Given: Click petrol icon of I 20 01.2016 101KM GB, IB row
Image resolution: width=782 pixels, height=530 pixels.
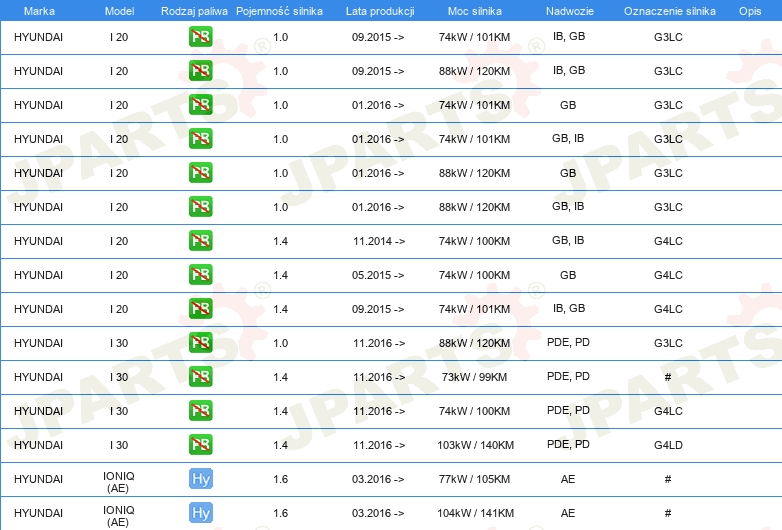Looking at the screenshot, I should pos(200,139).
